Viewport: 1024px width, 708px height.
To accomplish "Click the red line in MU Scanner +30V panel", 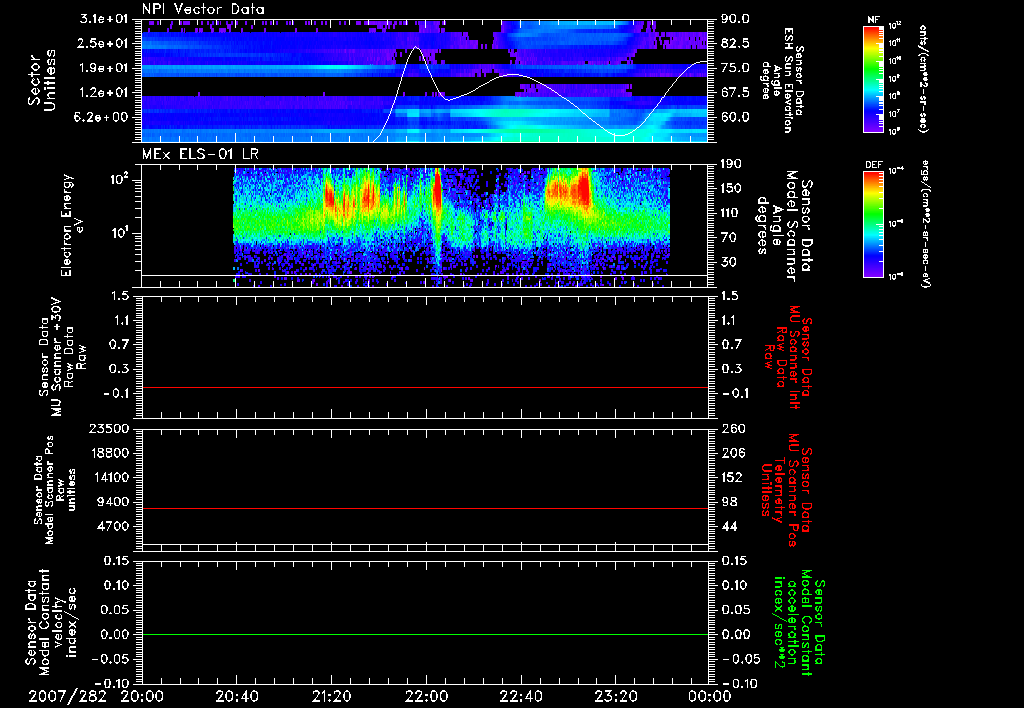I will 425,387.
